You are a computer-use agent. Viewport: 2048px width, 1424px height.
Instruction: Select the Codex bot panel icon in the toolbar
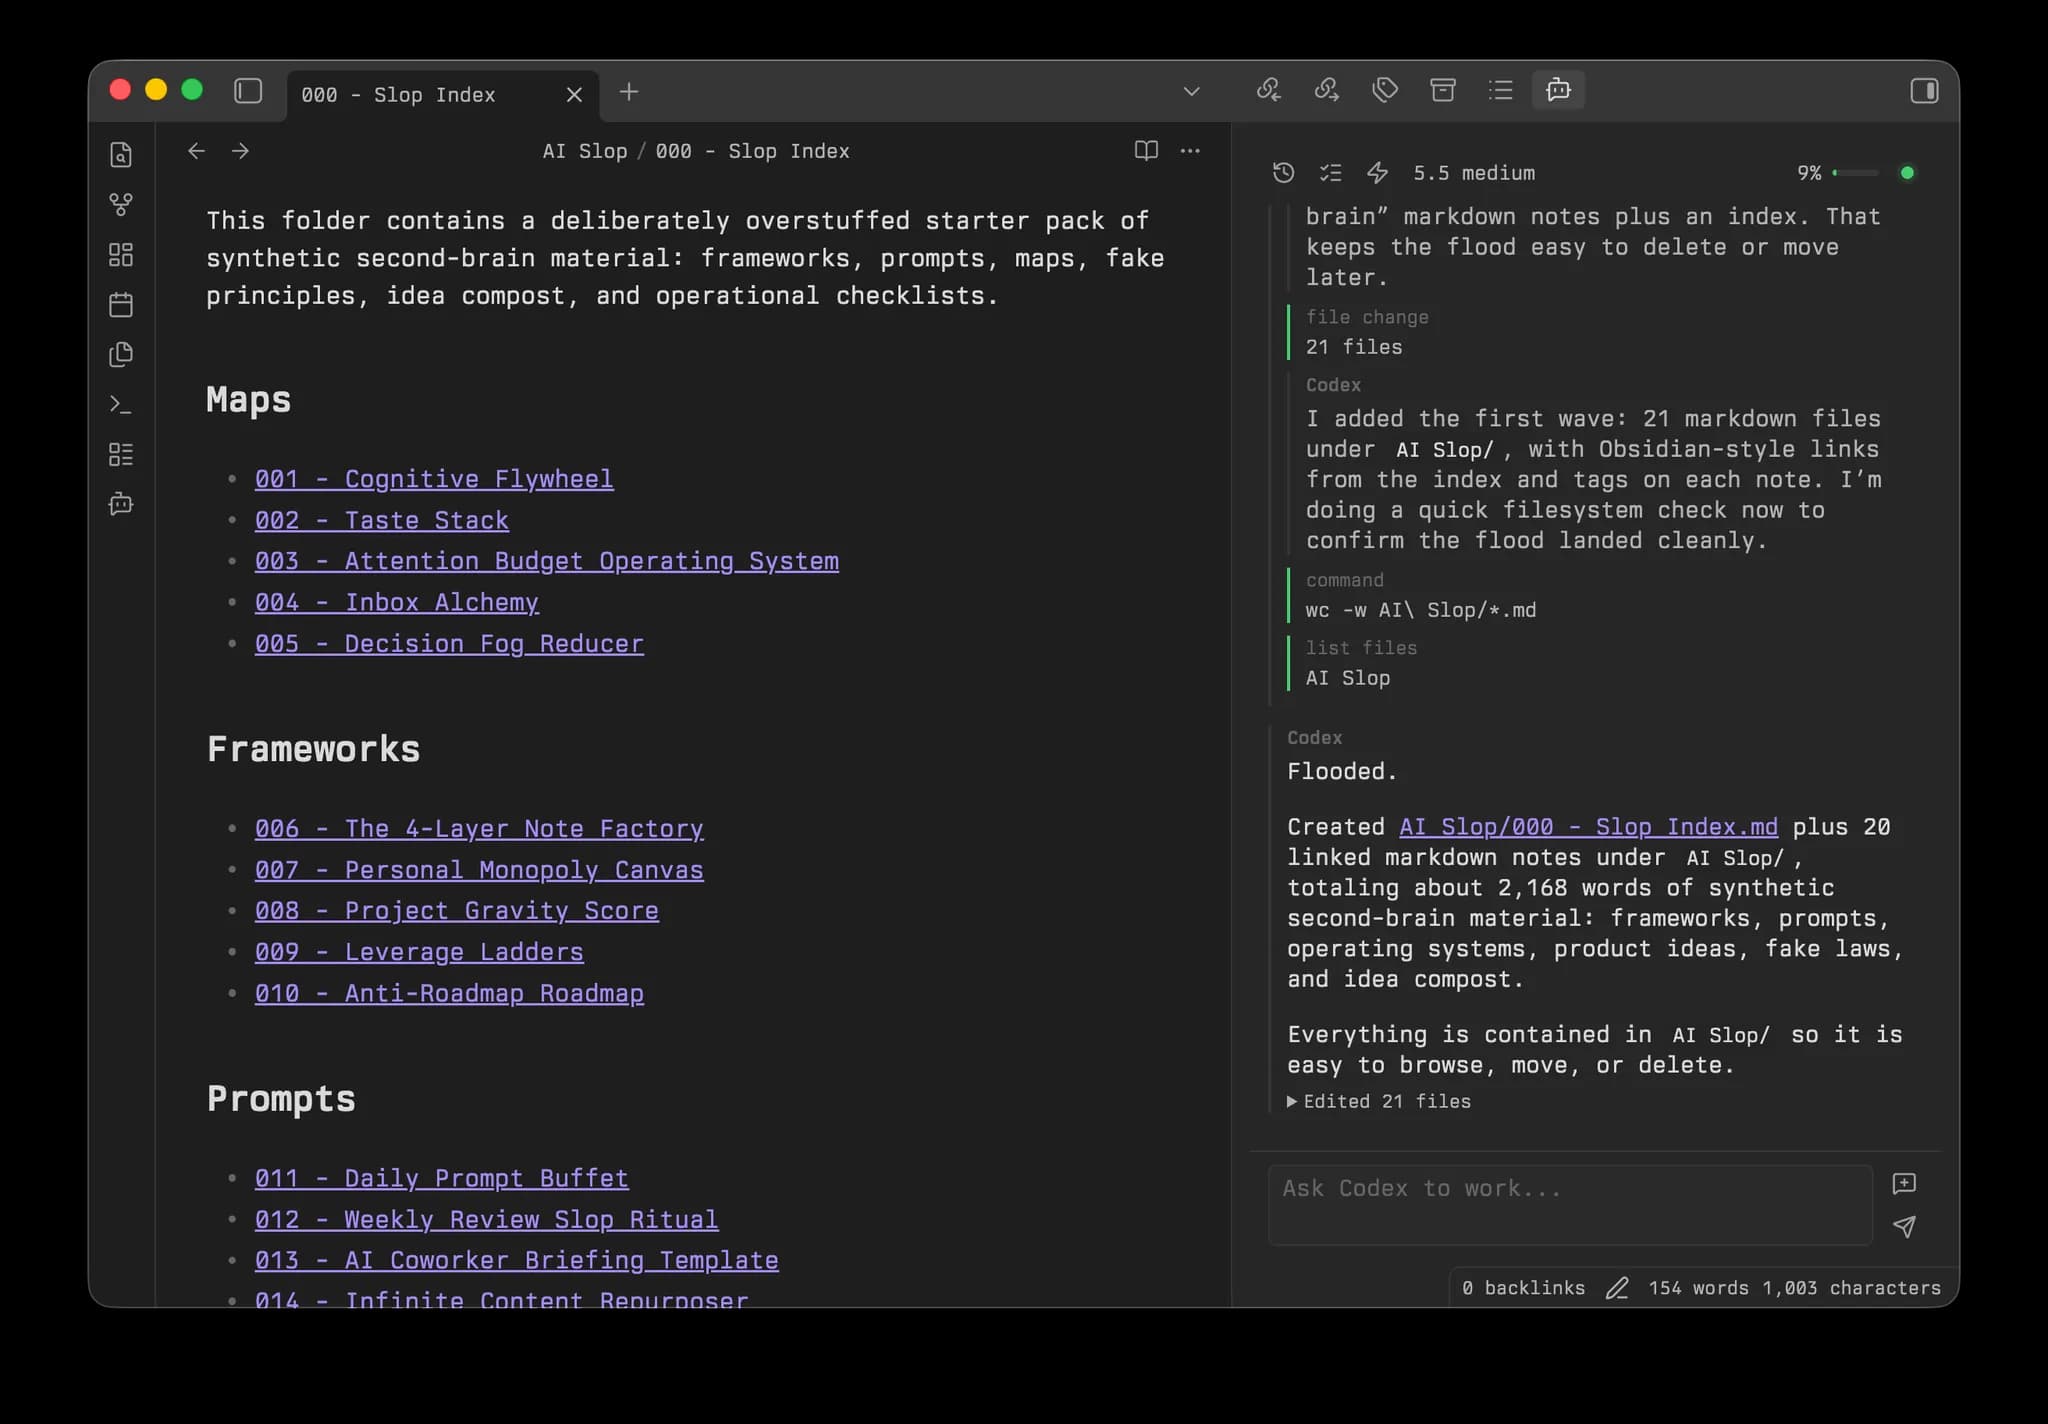[x=1558, y=90]
